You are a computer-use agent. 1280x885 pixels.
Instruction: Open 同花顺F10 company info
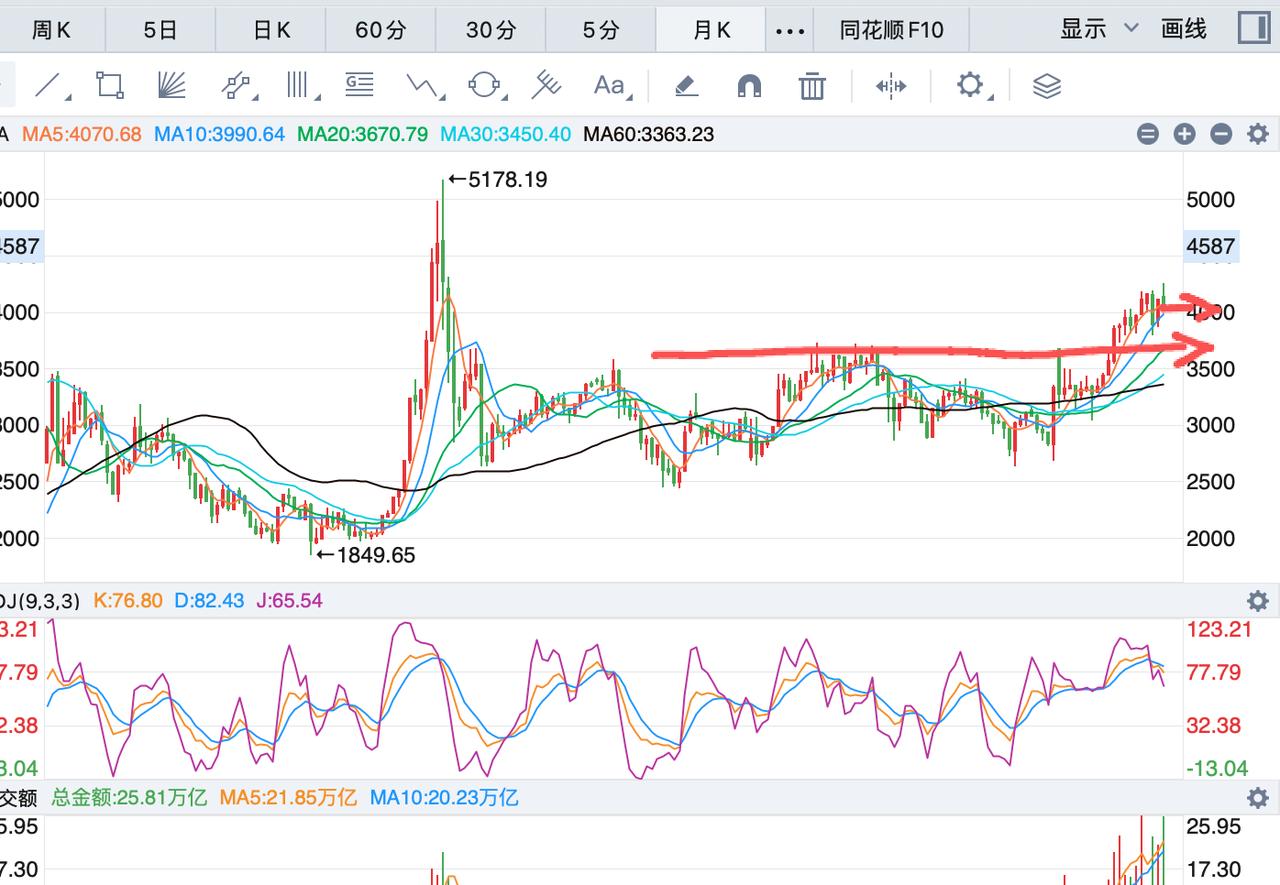(892, 30)
